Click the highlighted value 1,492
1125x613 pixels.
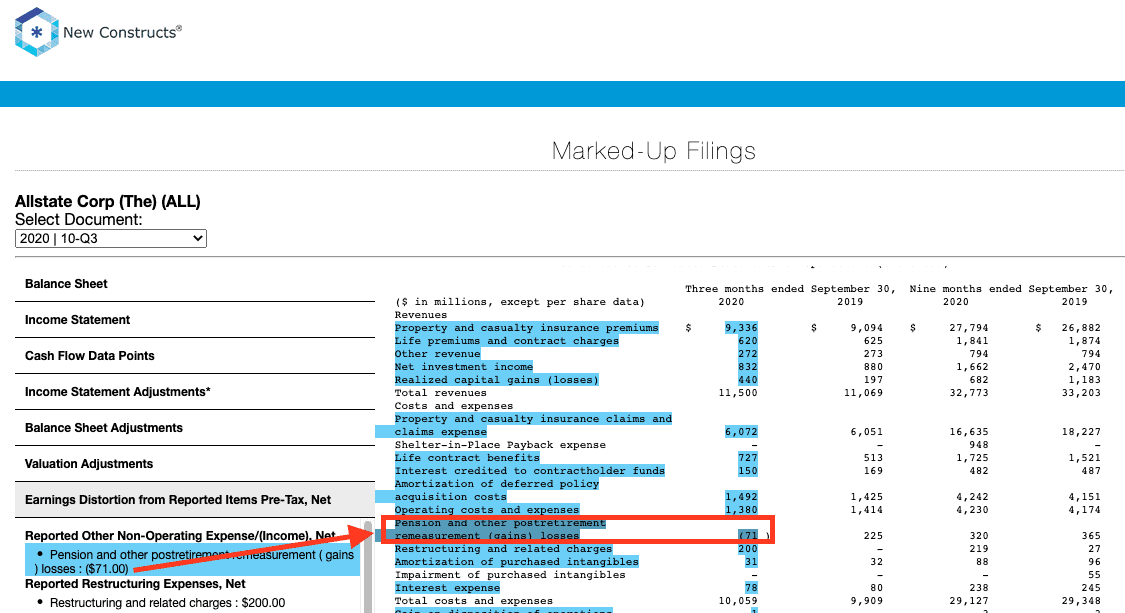pos(741,497)
